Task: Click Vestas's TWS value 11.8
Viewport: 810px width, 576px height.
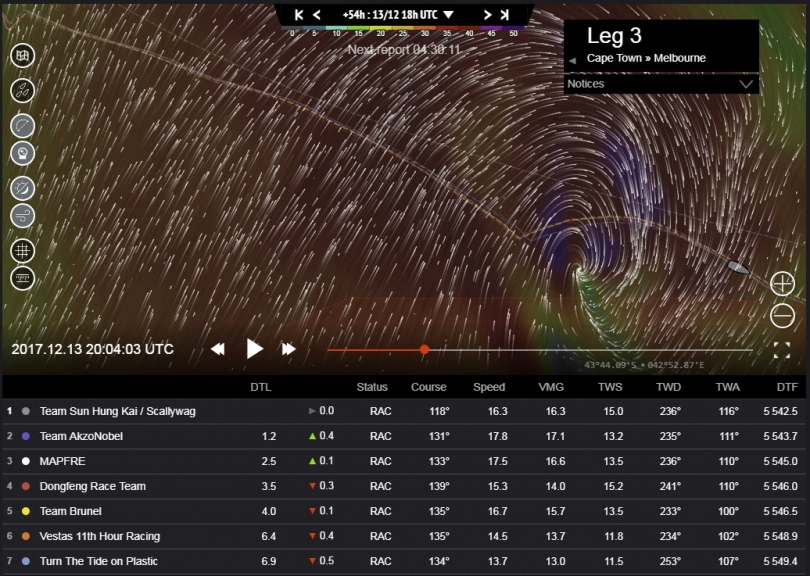Action: coord(614,536)
